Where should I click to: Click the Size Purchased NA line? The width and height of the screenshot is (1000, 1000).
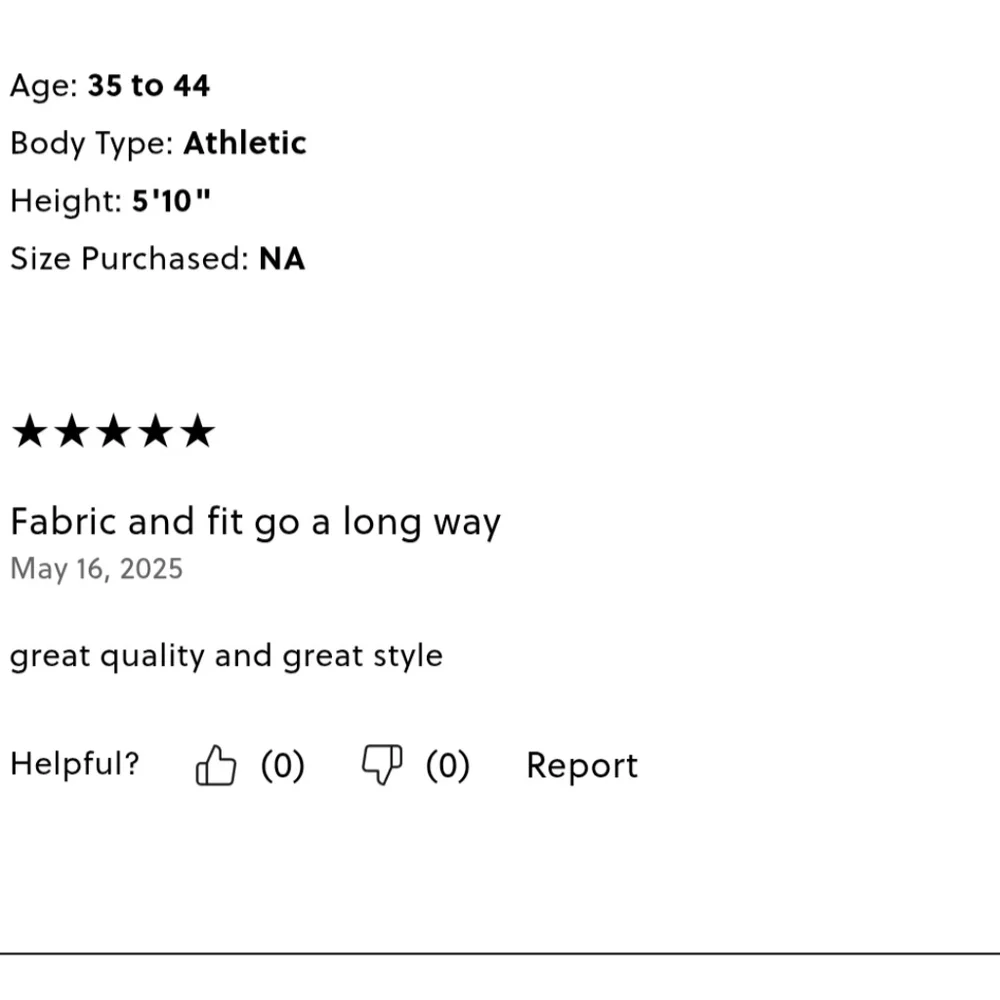[x=158, y=258]
